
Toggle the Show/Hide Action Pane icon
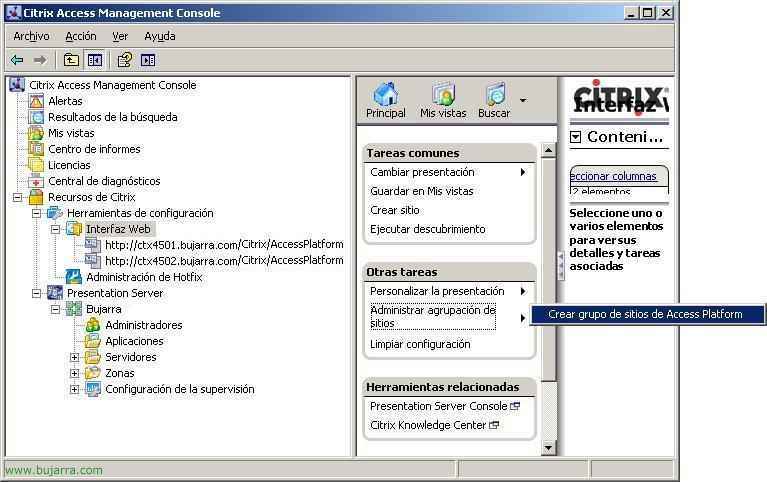pyautogui.click(x=148, y=60)
